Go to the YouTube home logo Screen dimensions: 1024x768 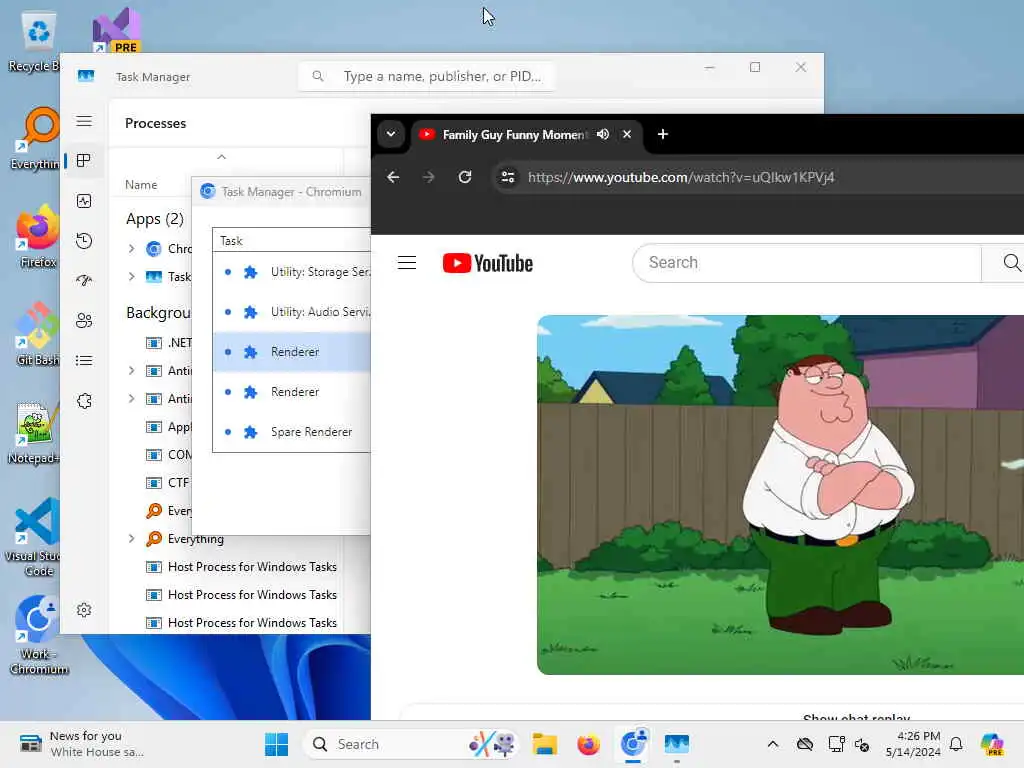[x=488, y=263]
